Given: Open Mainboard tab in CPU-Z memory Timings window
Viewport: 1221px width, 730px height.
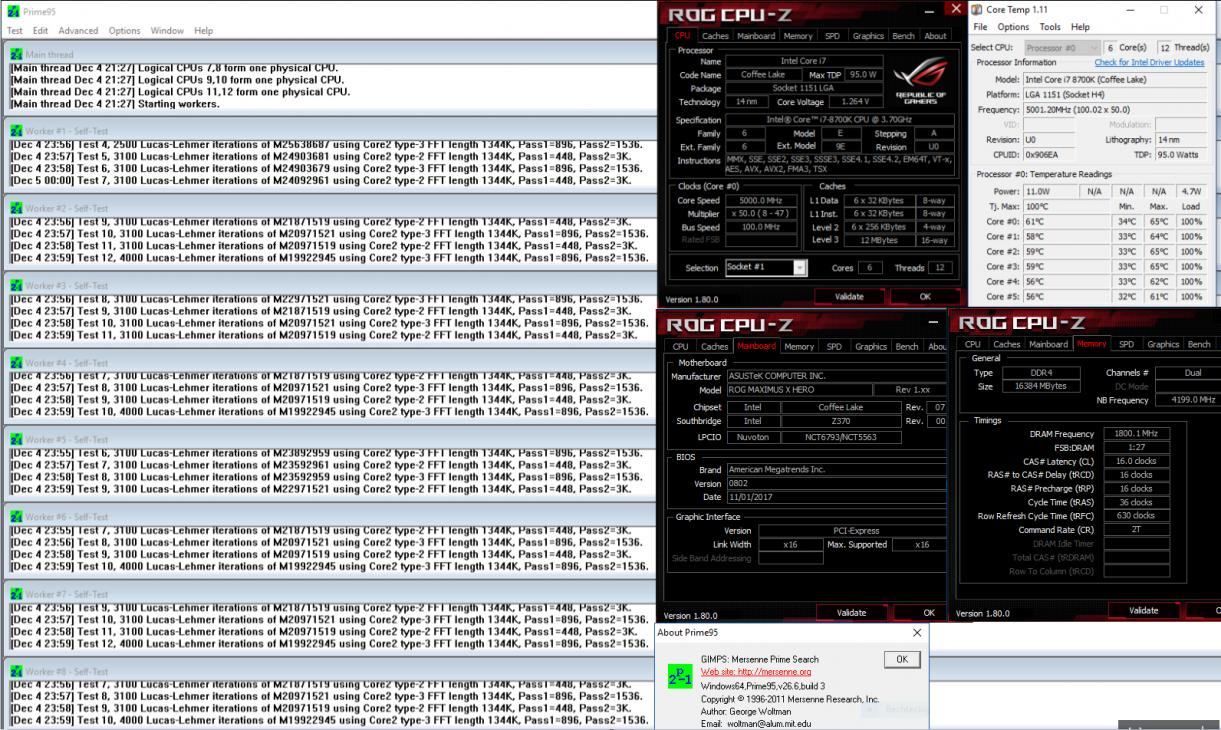Looking at the screenshot, I should coord(1049,344).
